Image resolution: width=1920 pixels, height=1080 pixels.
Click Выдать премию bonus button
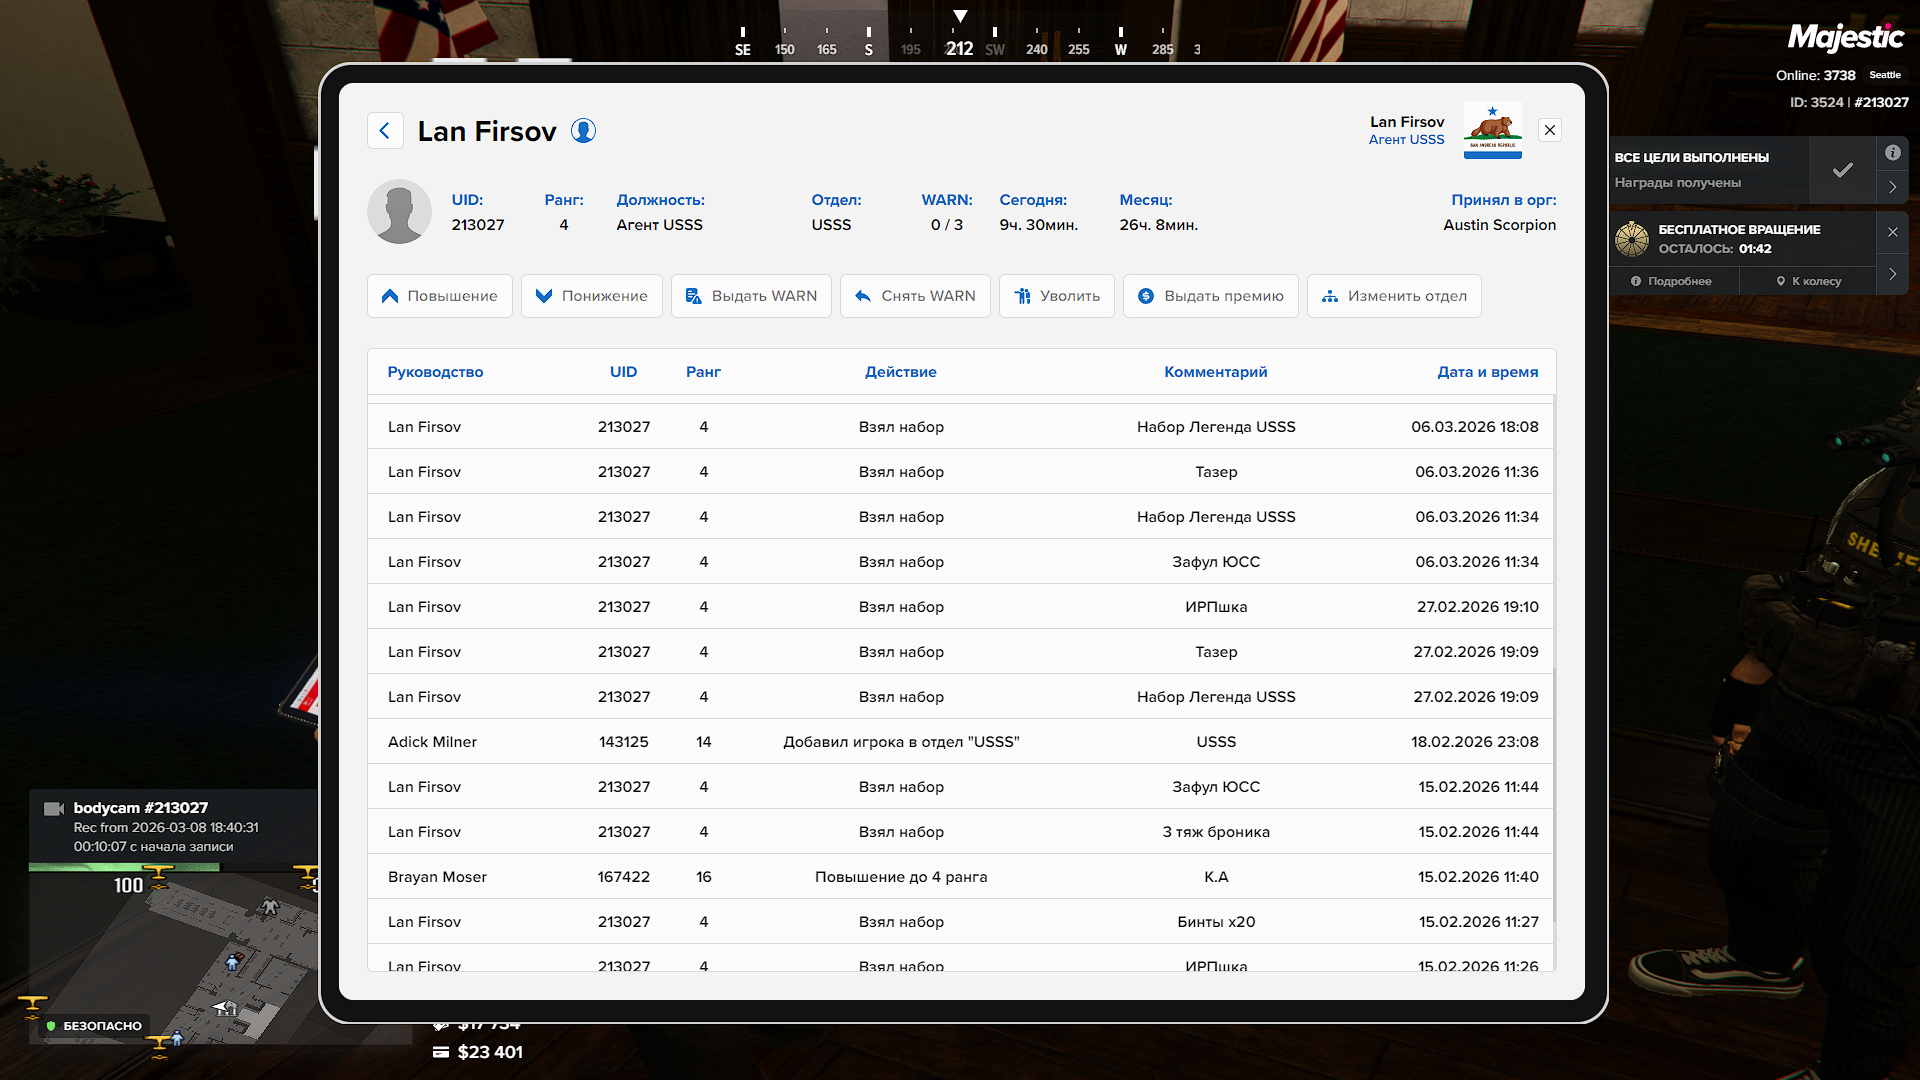1210,296
